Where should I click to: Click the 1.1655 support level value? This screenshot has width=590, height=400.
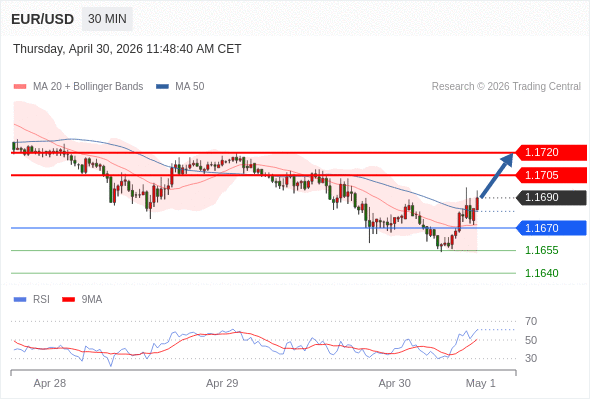click(541, 250)
